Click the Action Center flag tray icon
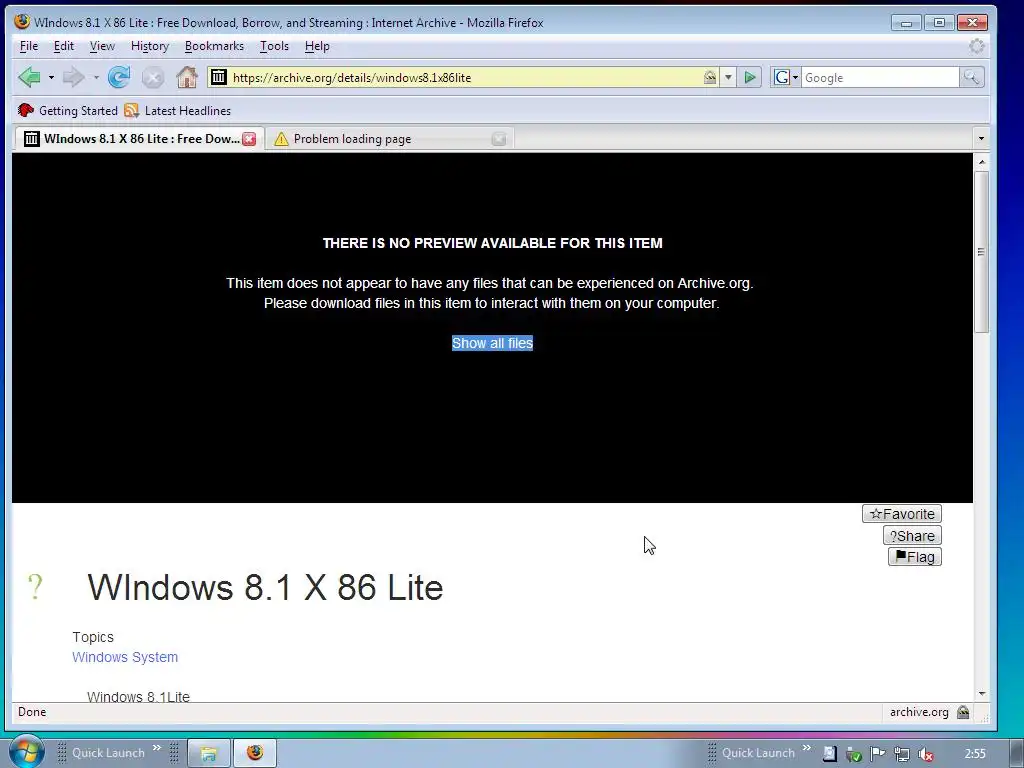 tap(878, 754)
